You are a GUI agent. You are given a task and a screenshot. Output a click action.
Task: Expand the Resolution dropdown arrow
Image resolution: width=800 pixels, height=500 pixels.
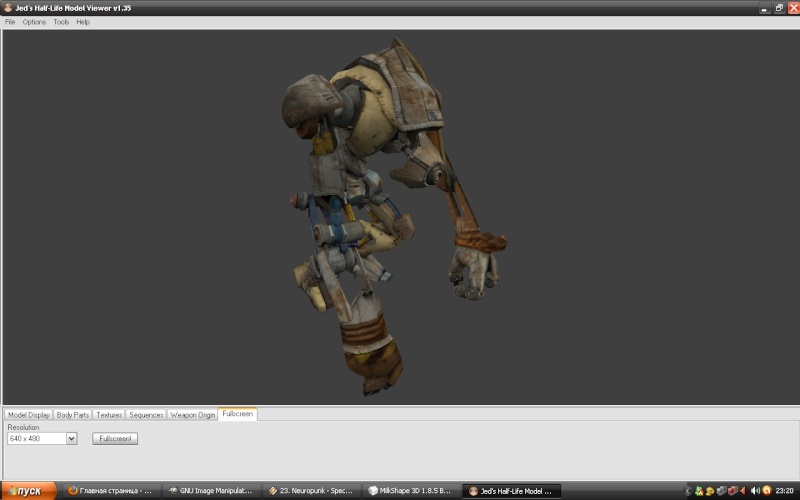click(71, 438)
